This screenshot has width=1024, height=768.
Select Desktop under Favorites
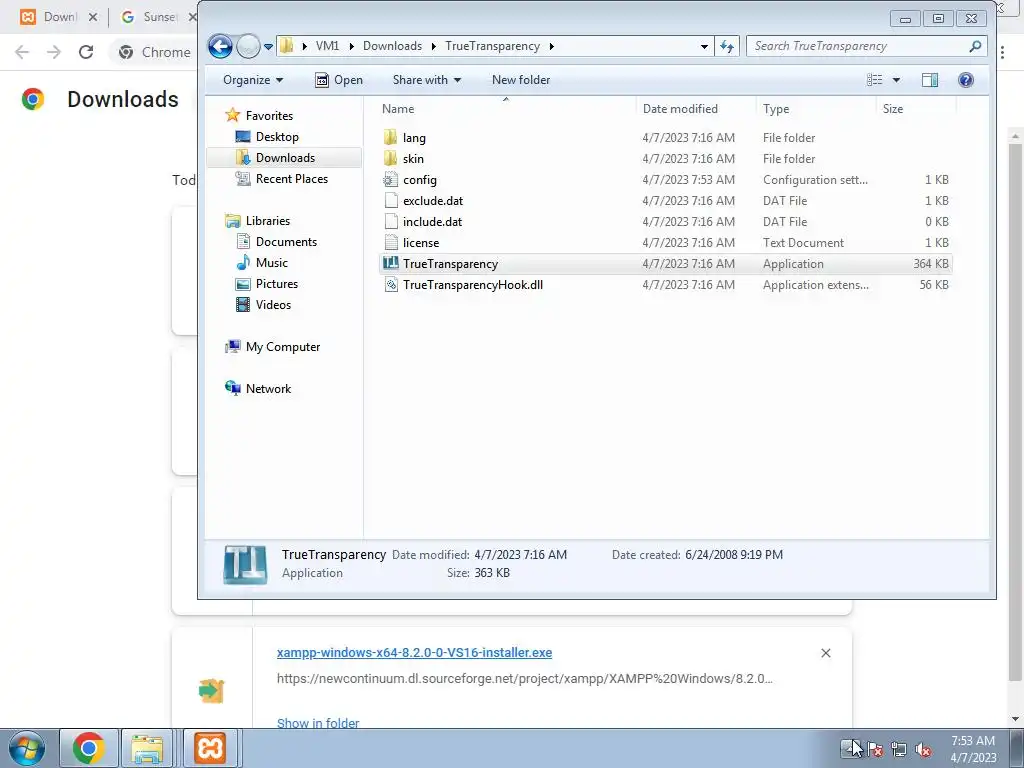277,136
